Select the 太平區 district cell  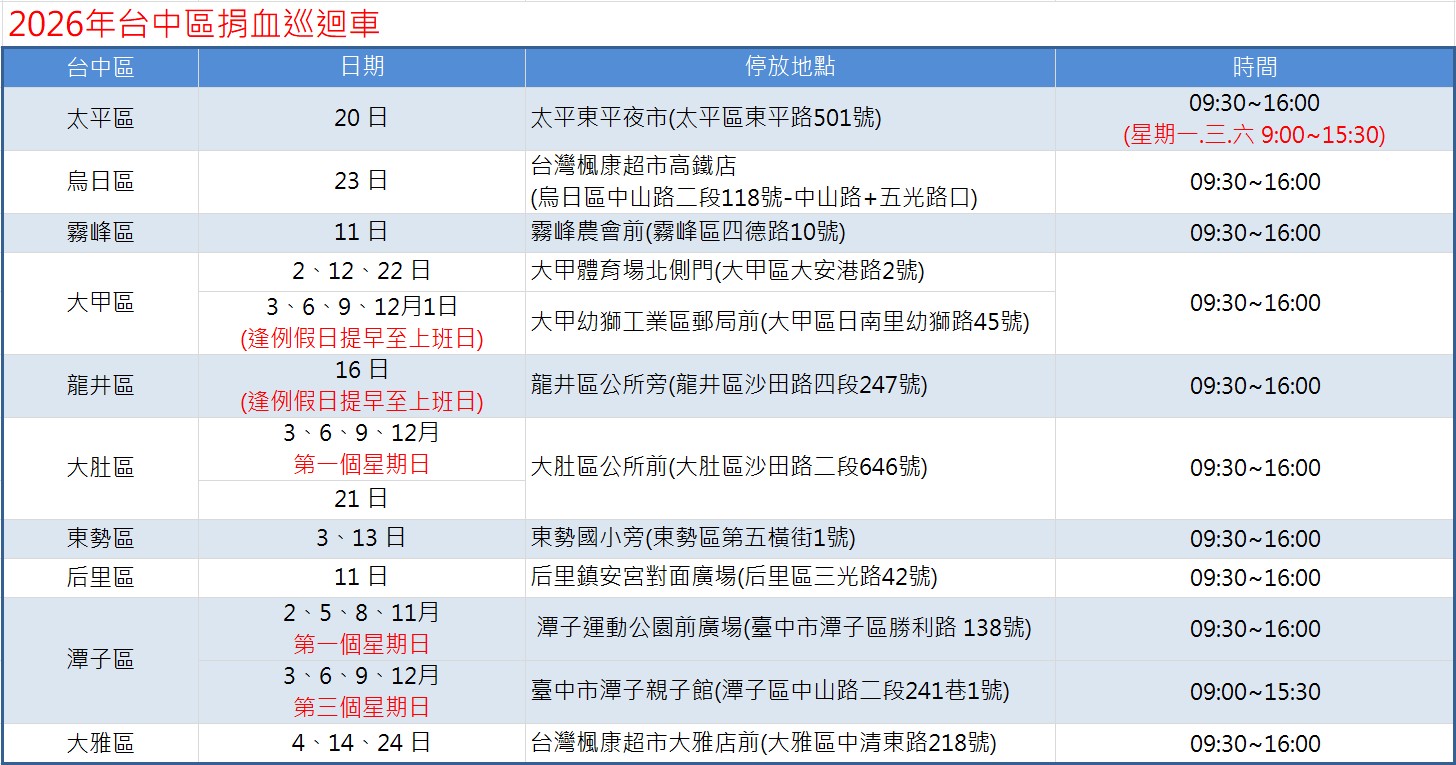click(x=100, y=119)
